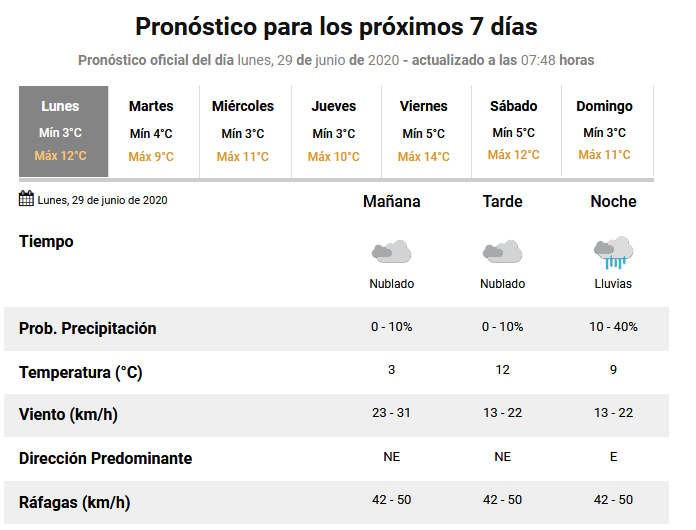Switch to the Martes forecast tab

pyautogui.click(x=151, y=131)
